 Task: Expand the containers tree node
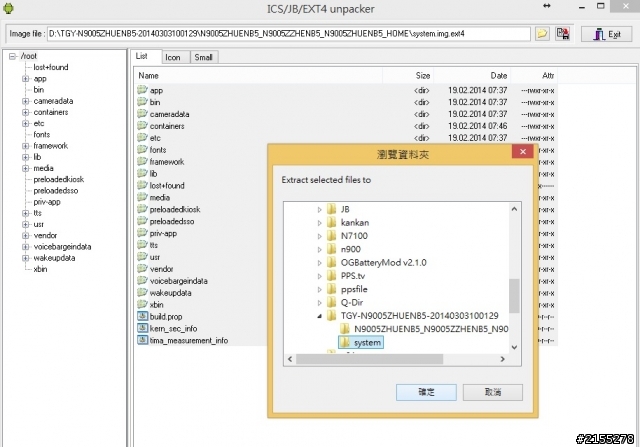click(26, 112)
